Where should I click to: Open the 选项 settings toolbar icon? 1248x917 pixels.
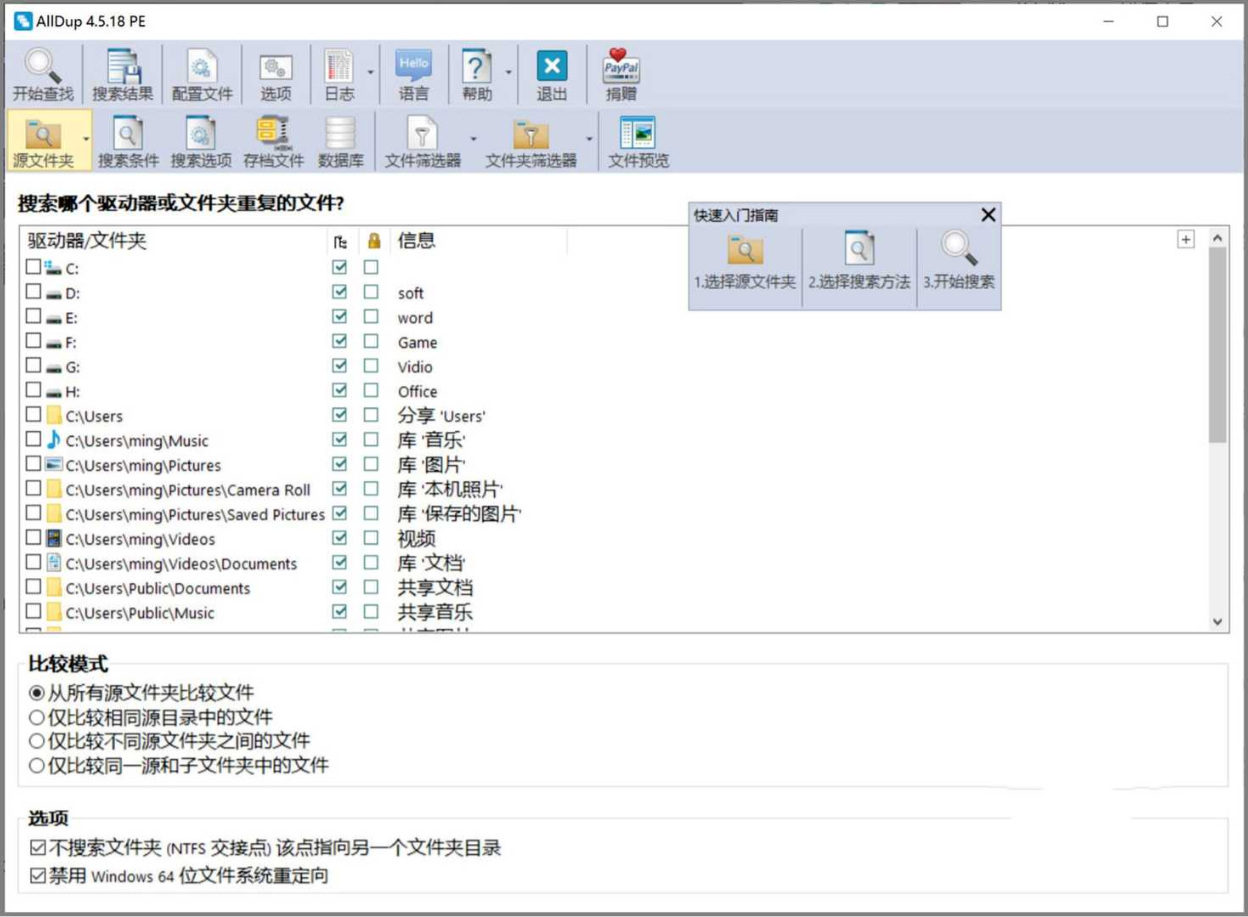coord(276,75)
